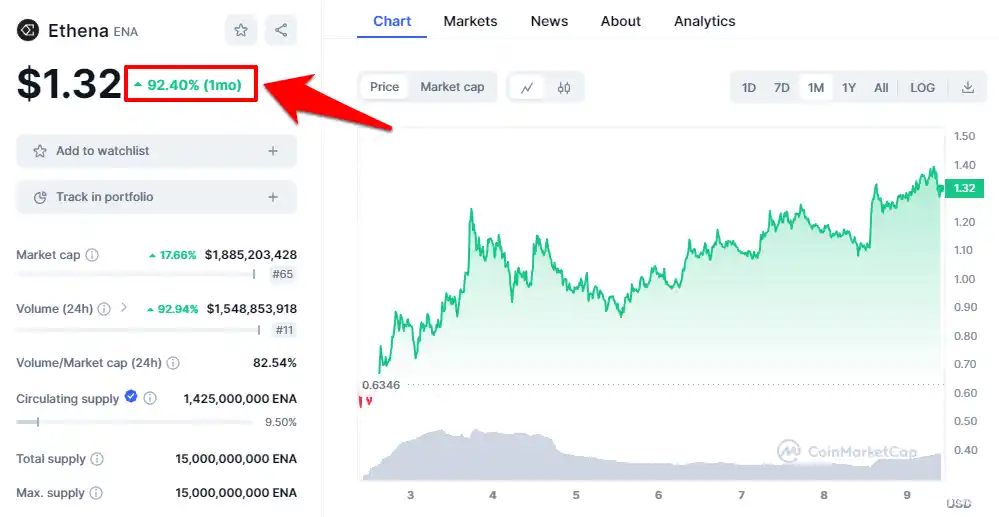The height and width of the screenshot is (517, 999).
Task: Switch to the candlestick chart icon
Action: pyautogui.click(x=564, y=88)
